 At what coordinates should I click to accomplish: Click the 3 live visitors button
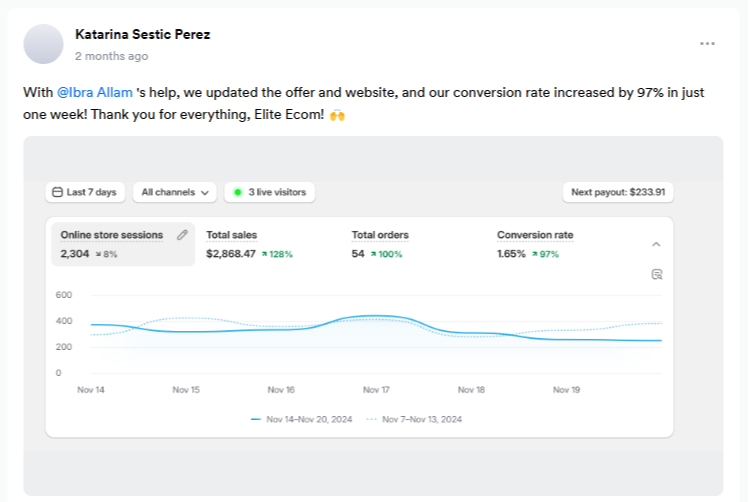[270, 192]
